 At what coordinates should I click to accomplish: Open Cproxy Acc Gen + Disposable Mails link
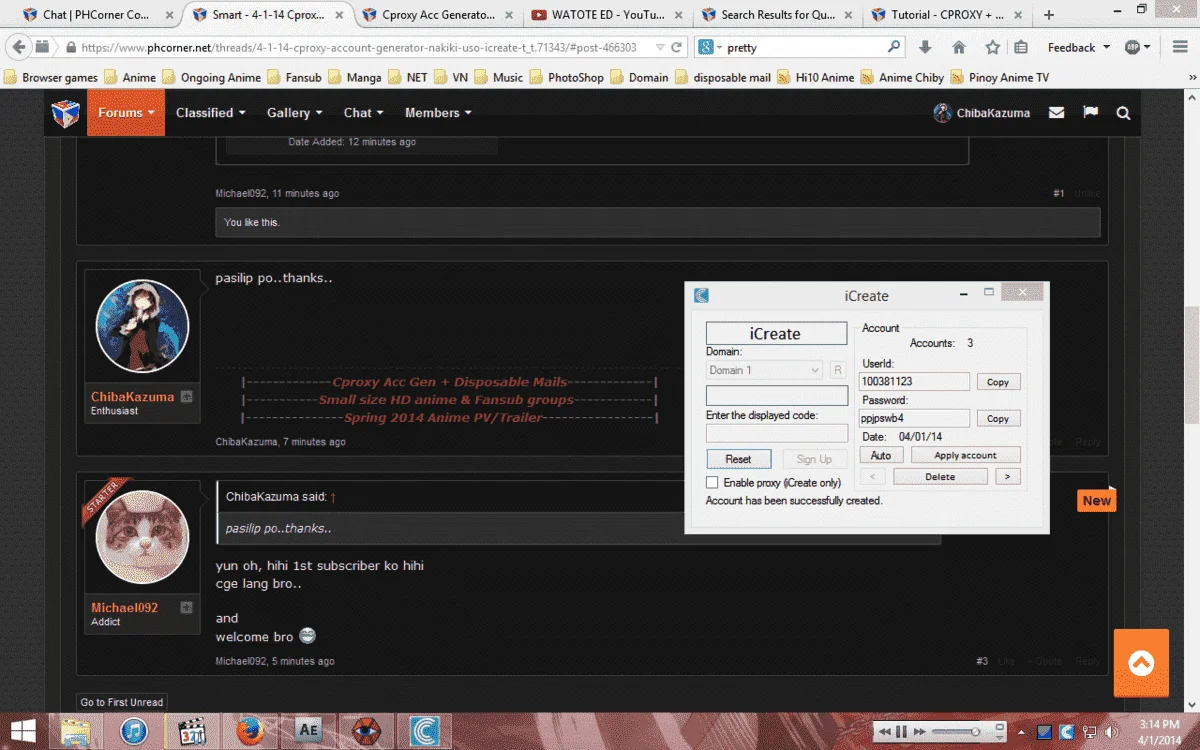(450, 382)
